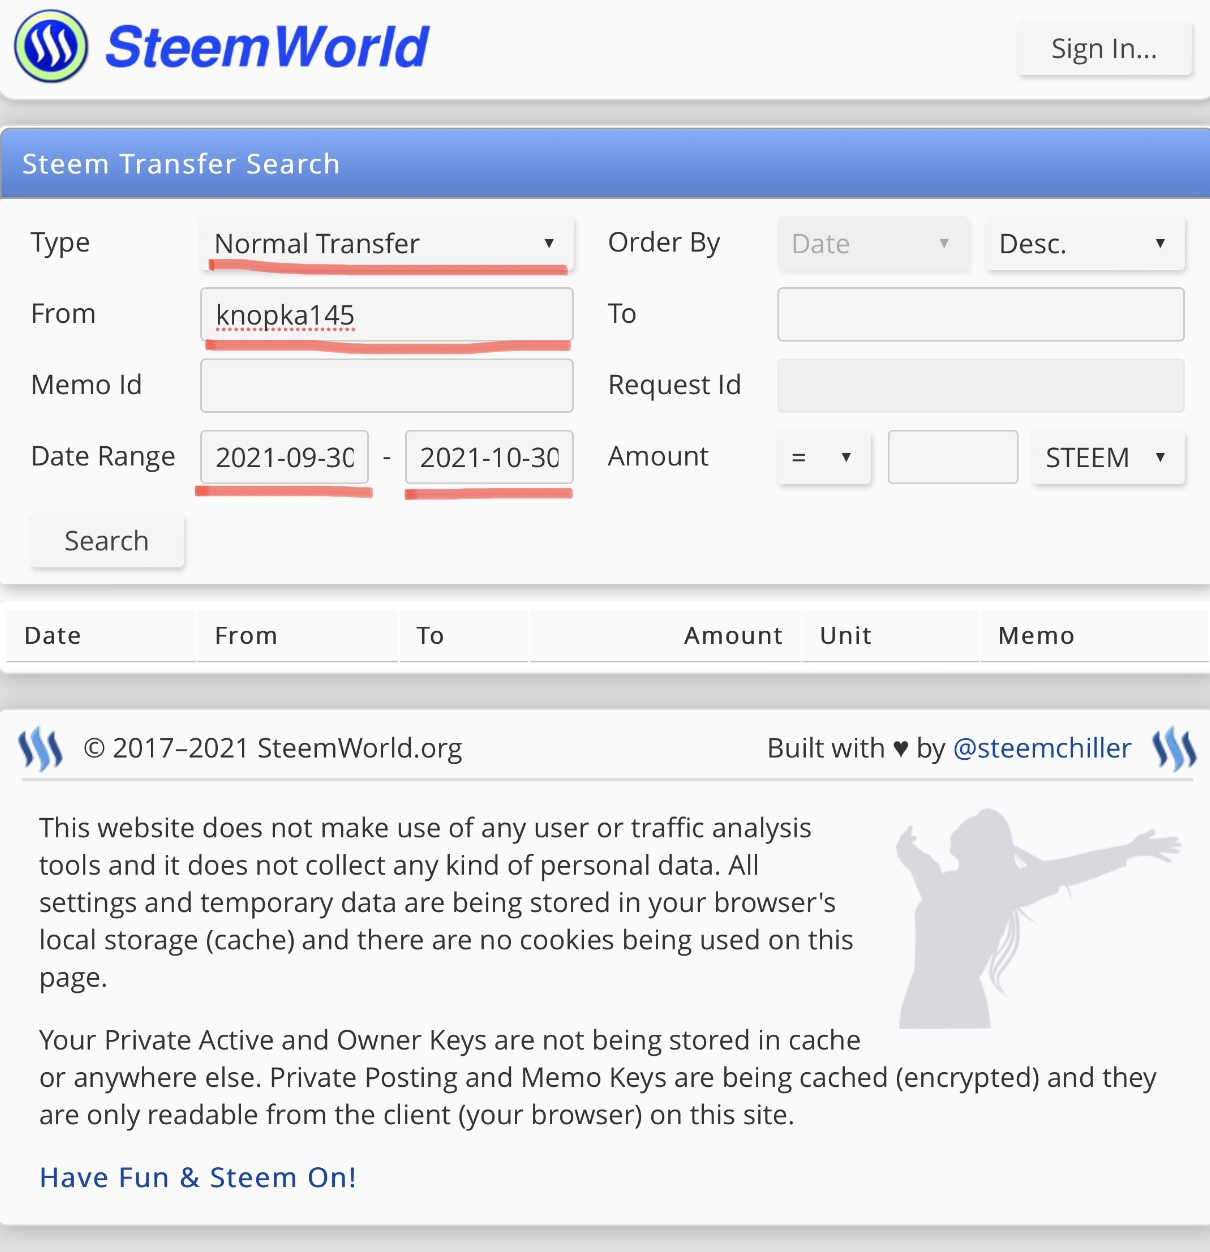The image size is (1210, 1252).
Task: Click the Steem wave icon beside copyright
Action: pos(41,749)
